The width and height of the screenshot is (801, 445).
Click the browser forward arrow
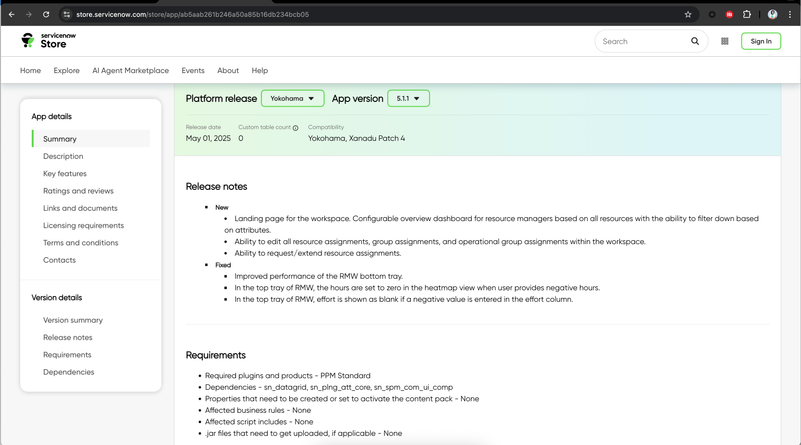pos(29,14)
